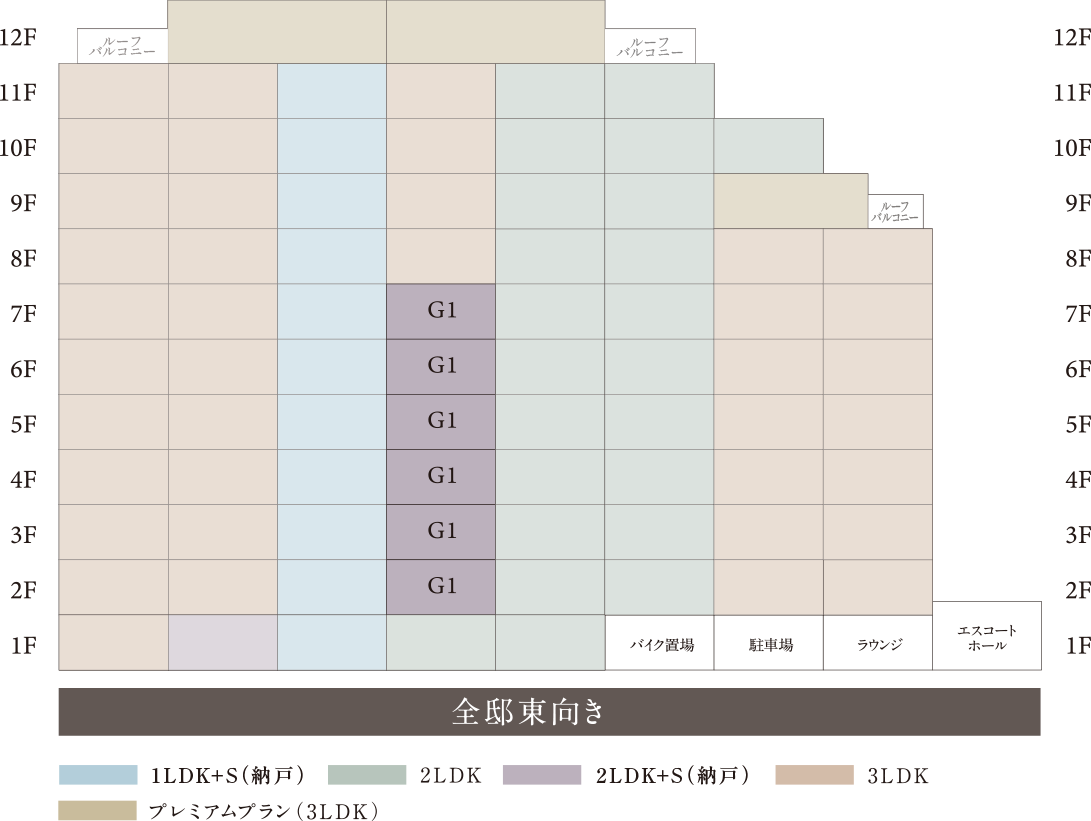Click the right-side 10F floor label

(1072, 148)
